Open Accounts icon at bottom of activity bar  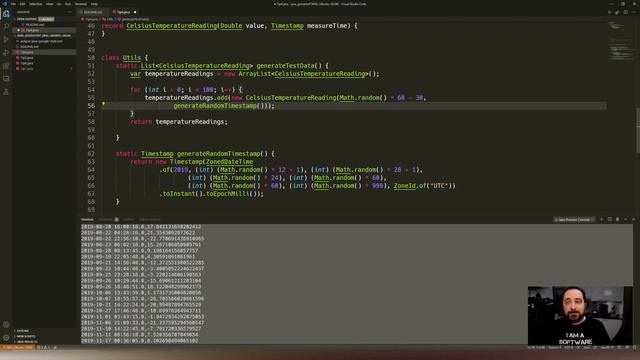(6, 324)
